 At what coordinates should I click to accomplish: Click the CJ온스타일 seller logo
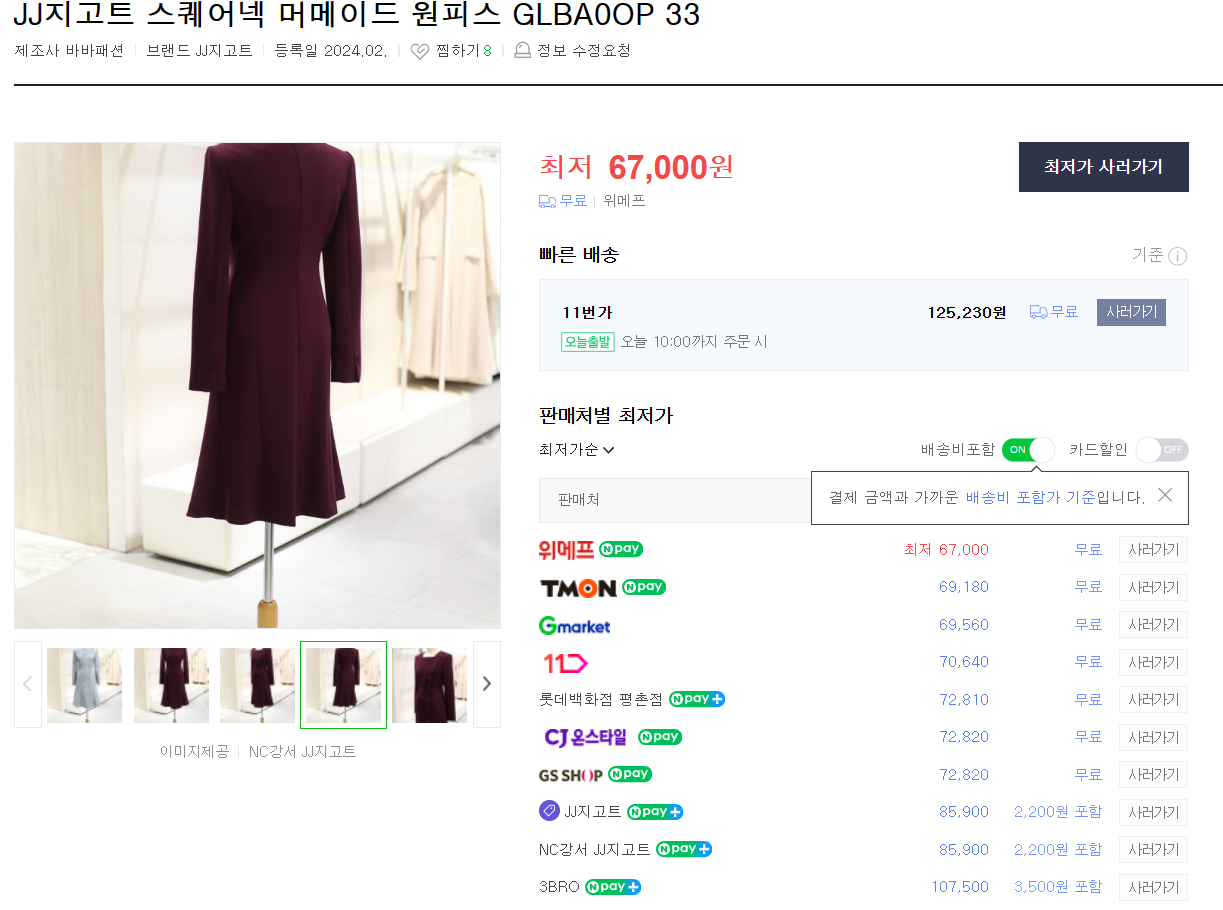click(x=585, y=737)
